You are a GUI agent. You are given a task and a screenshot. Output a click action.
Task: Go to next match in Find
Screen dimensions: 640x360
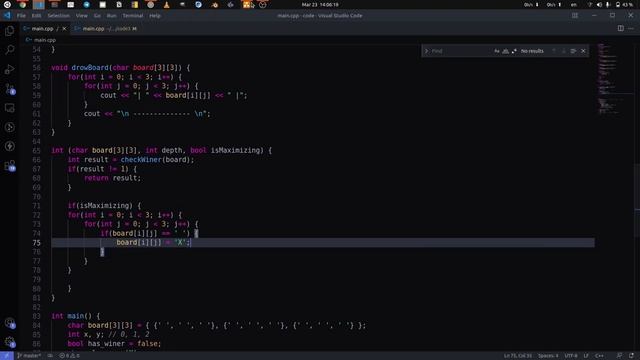pyautogui.click(x=564, y=51)
